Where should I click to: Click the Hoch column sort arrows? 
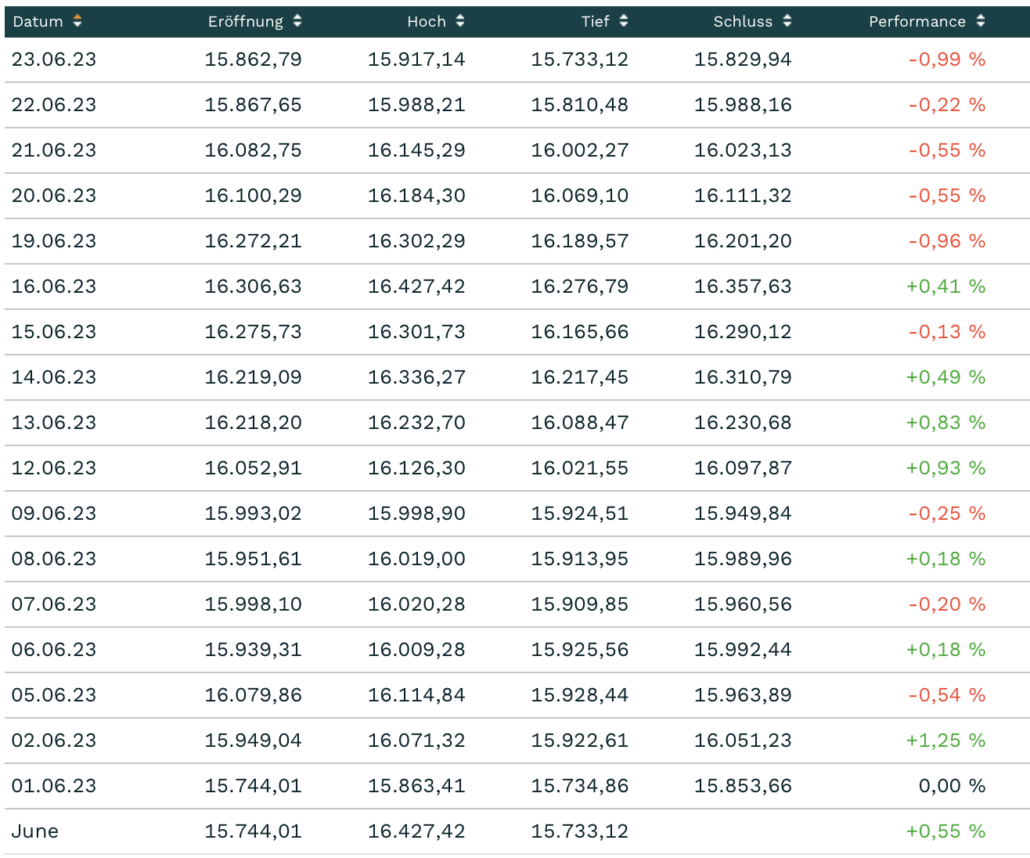(x=460, y=21)
